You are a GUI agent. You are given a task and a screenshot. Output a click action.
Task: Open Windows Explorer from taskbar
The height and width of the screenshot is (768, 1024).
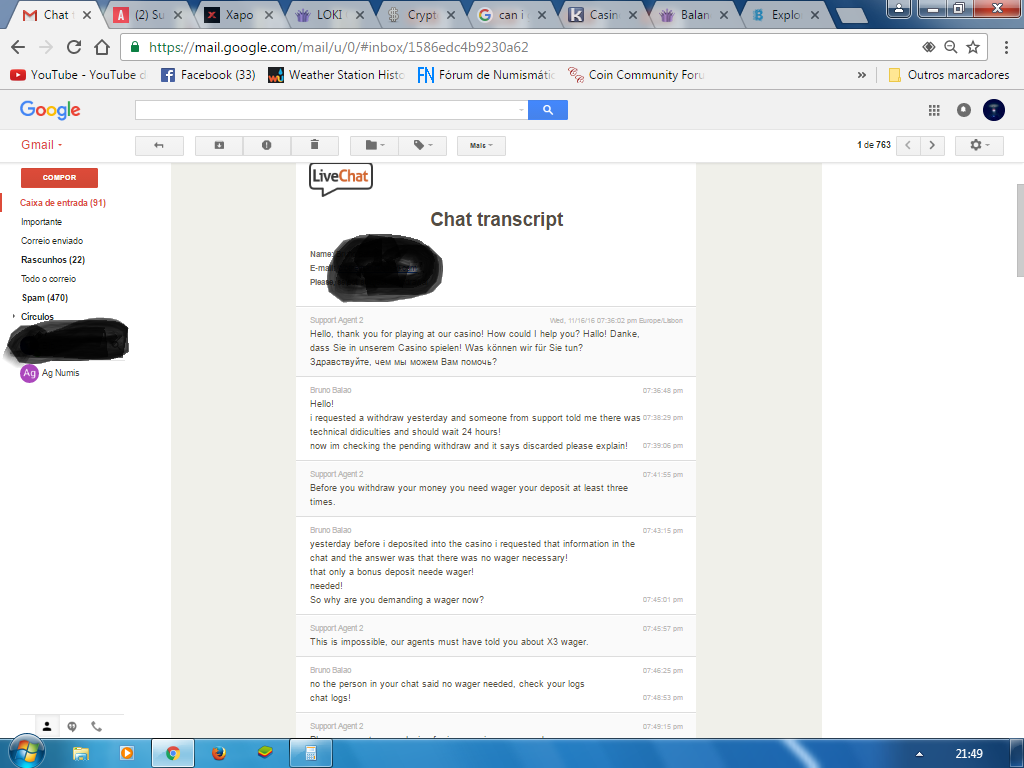coord(80,754)
